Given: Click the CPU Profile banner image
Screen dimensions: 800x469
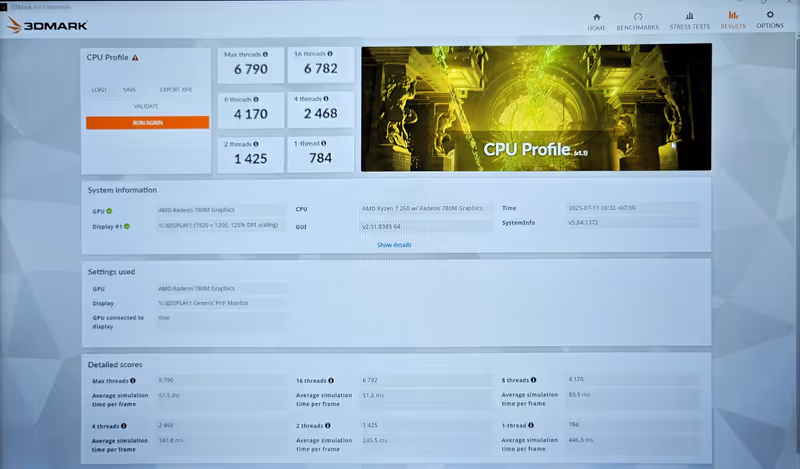Looking at the screenshot, I should (x=536, y=107).
